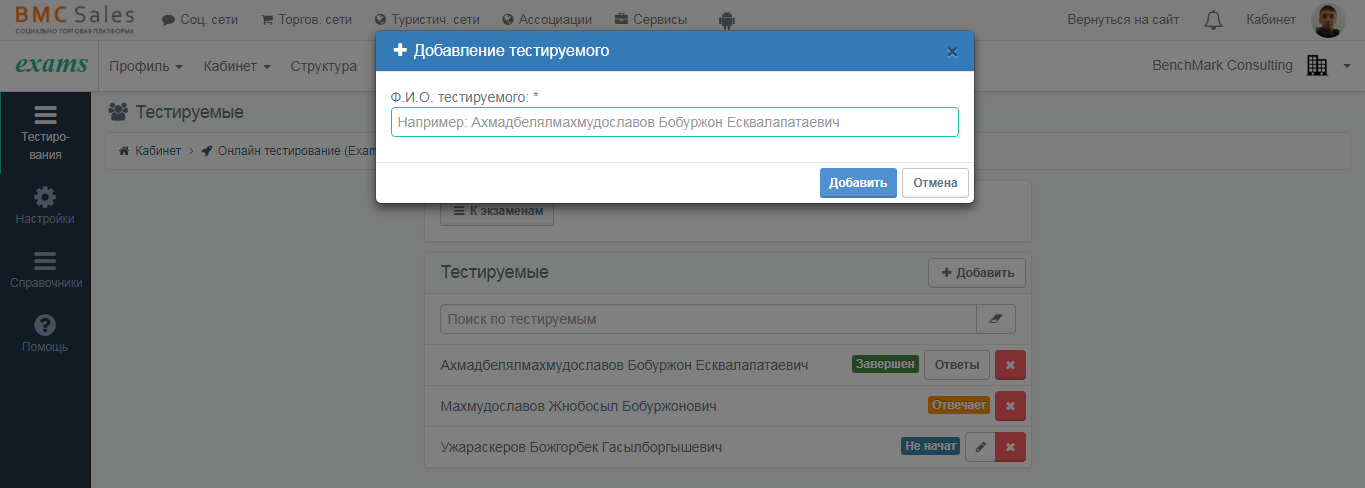The width and height of the screenshot is (1365, 488).
Task: Clear search with the eraser icon button
Action: (x=995, y=319)
